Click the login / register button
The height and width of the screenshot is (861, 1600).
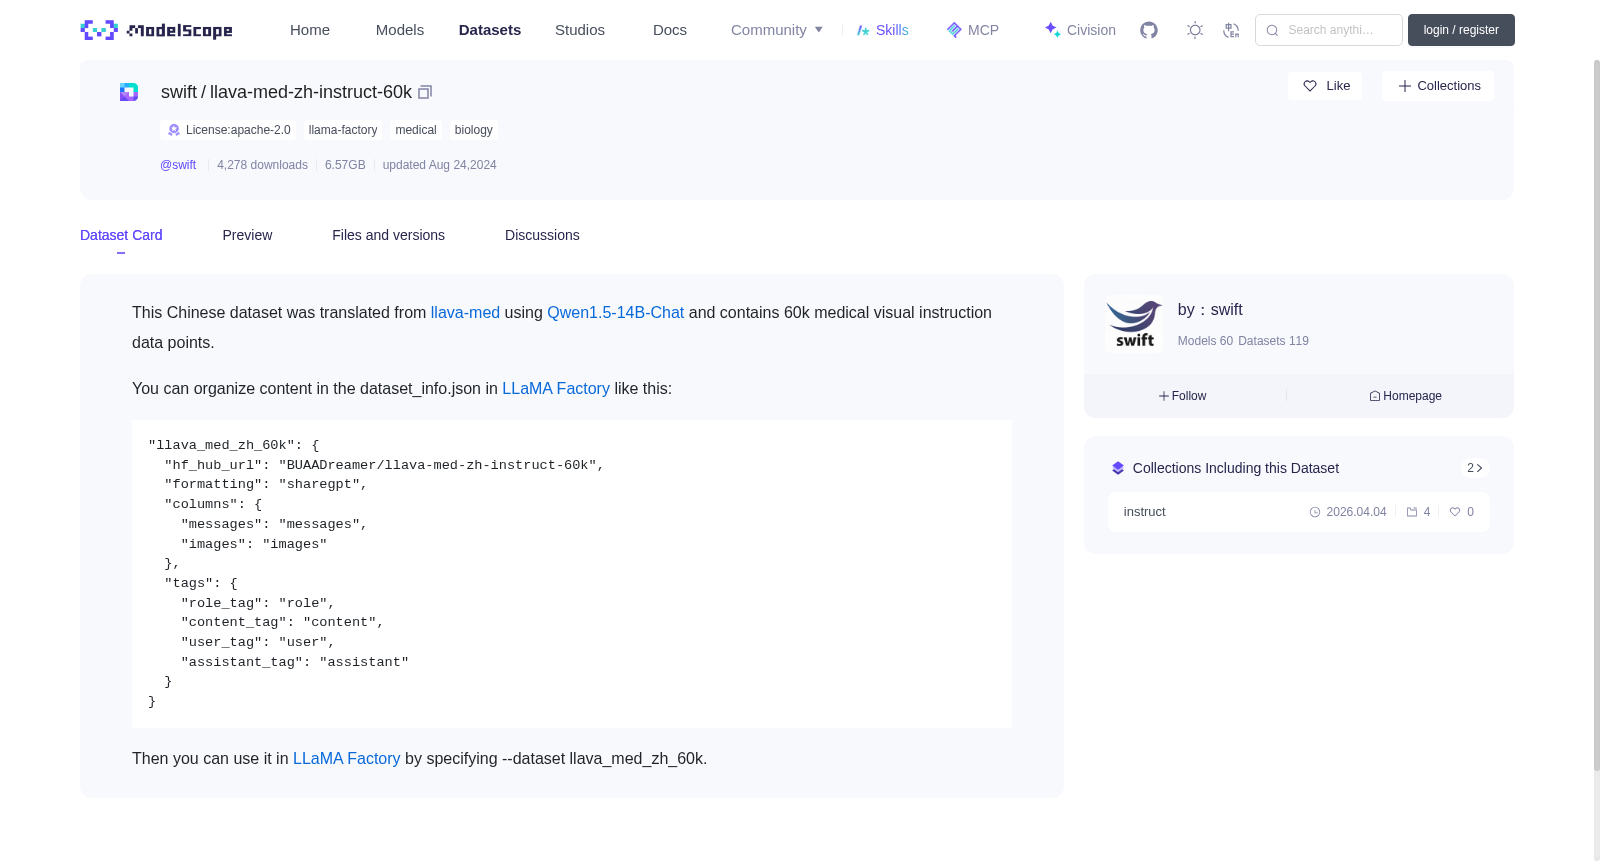[x=1461, y=30]
